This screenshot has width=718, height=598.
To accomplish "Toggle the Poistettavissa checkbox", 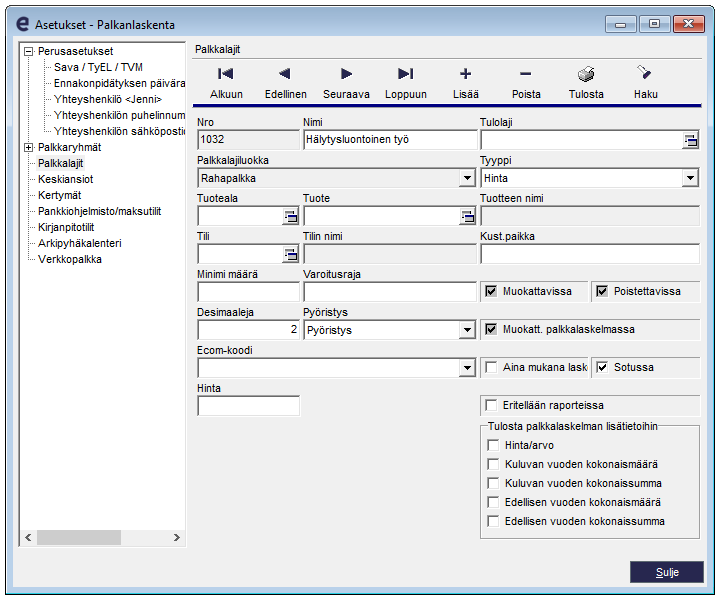I will coord(602,291).
